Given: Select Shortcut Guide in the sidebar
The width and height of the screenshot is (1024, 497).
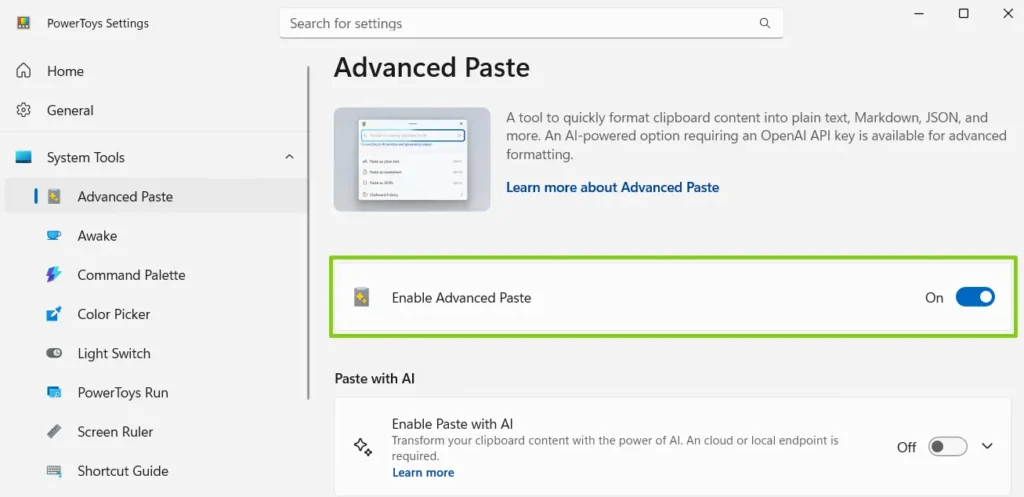Looking at the screenshot, I should 154,471.
